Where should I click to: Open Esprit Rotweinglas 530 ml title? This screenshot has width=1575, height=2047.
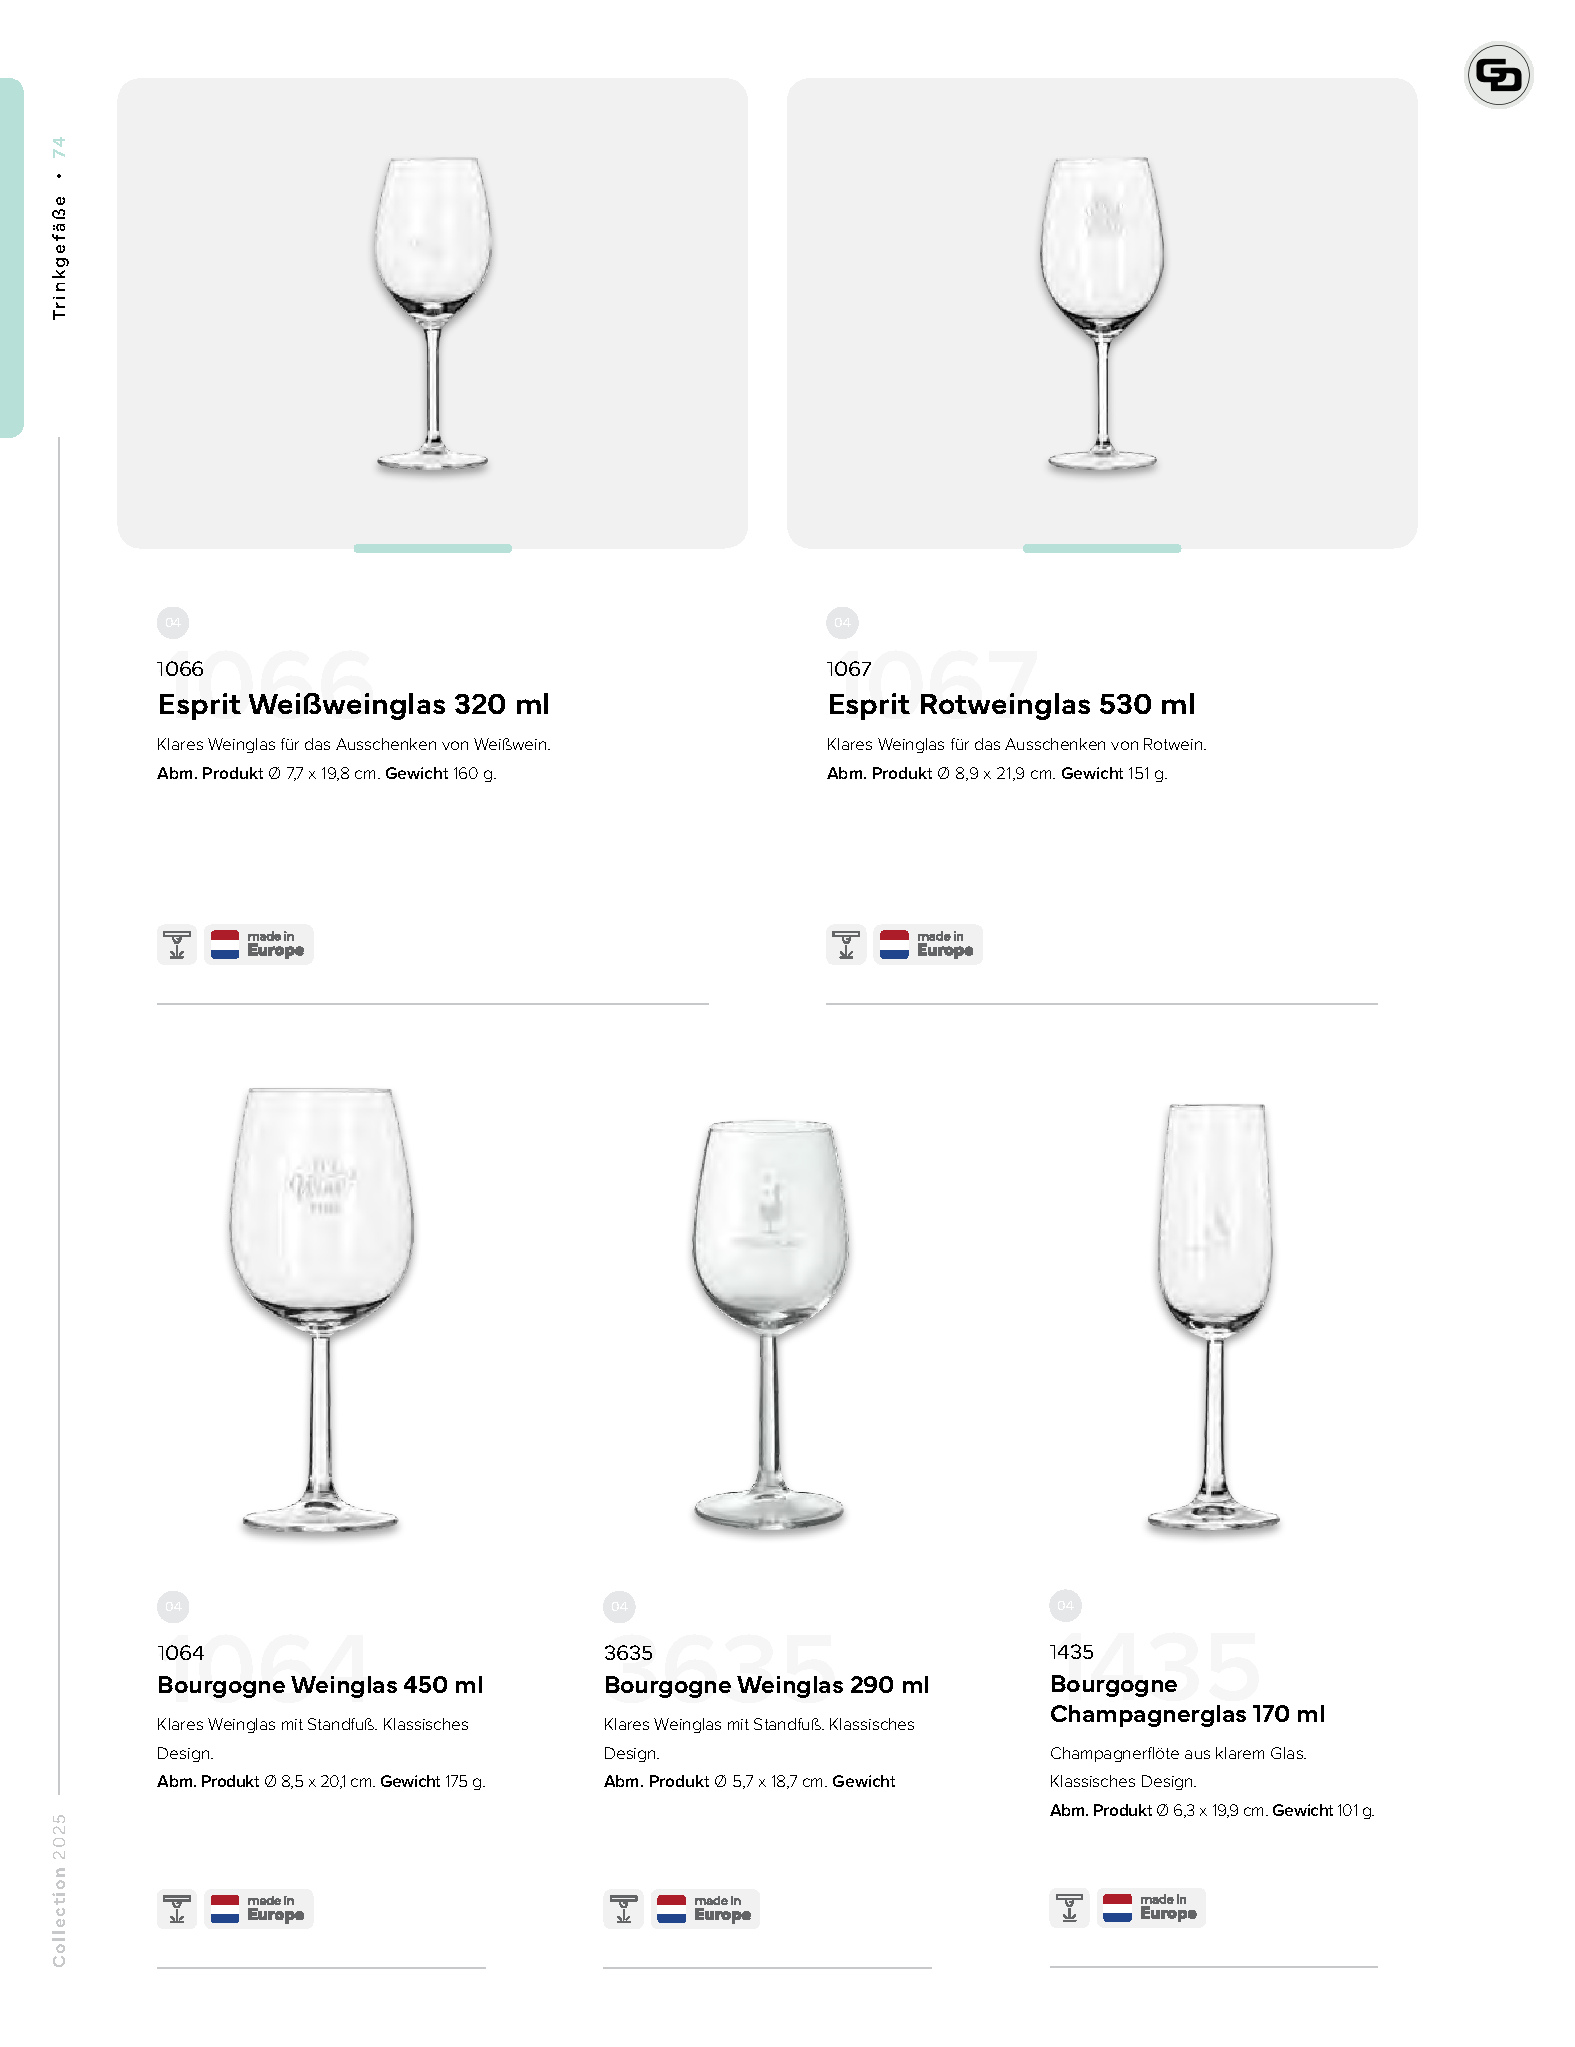1011,704
